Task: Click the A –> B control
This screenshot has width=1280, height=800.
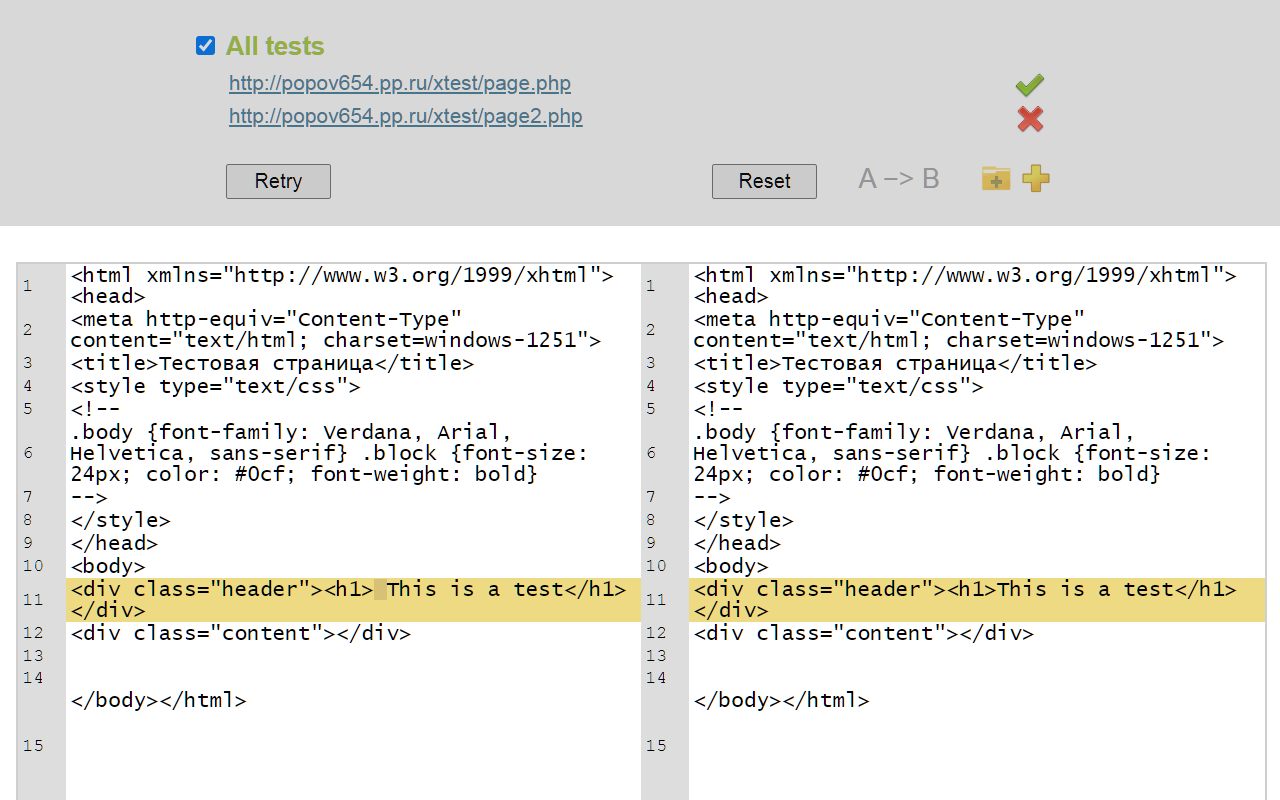Action: 899,179
